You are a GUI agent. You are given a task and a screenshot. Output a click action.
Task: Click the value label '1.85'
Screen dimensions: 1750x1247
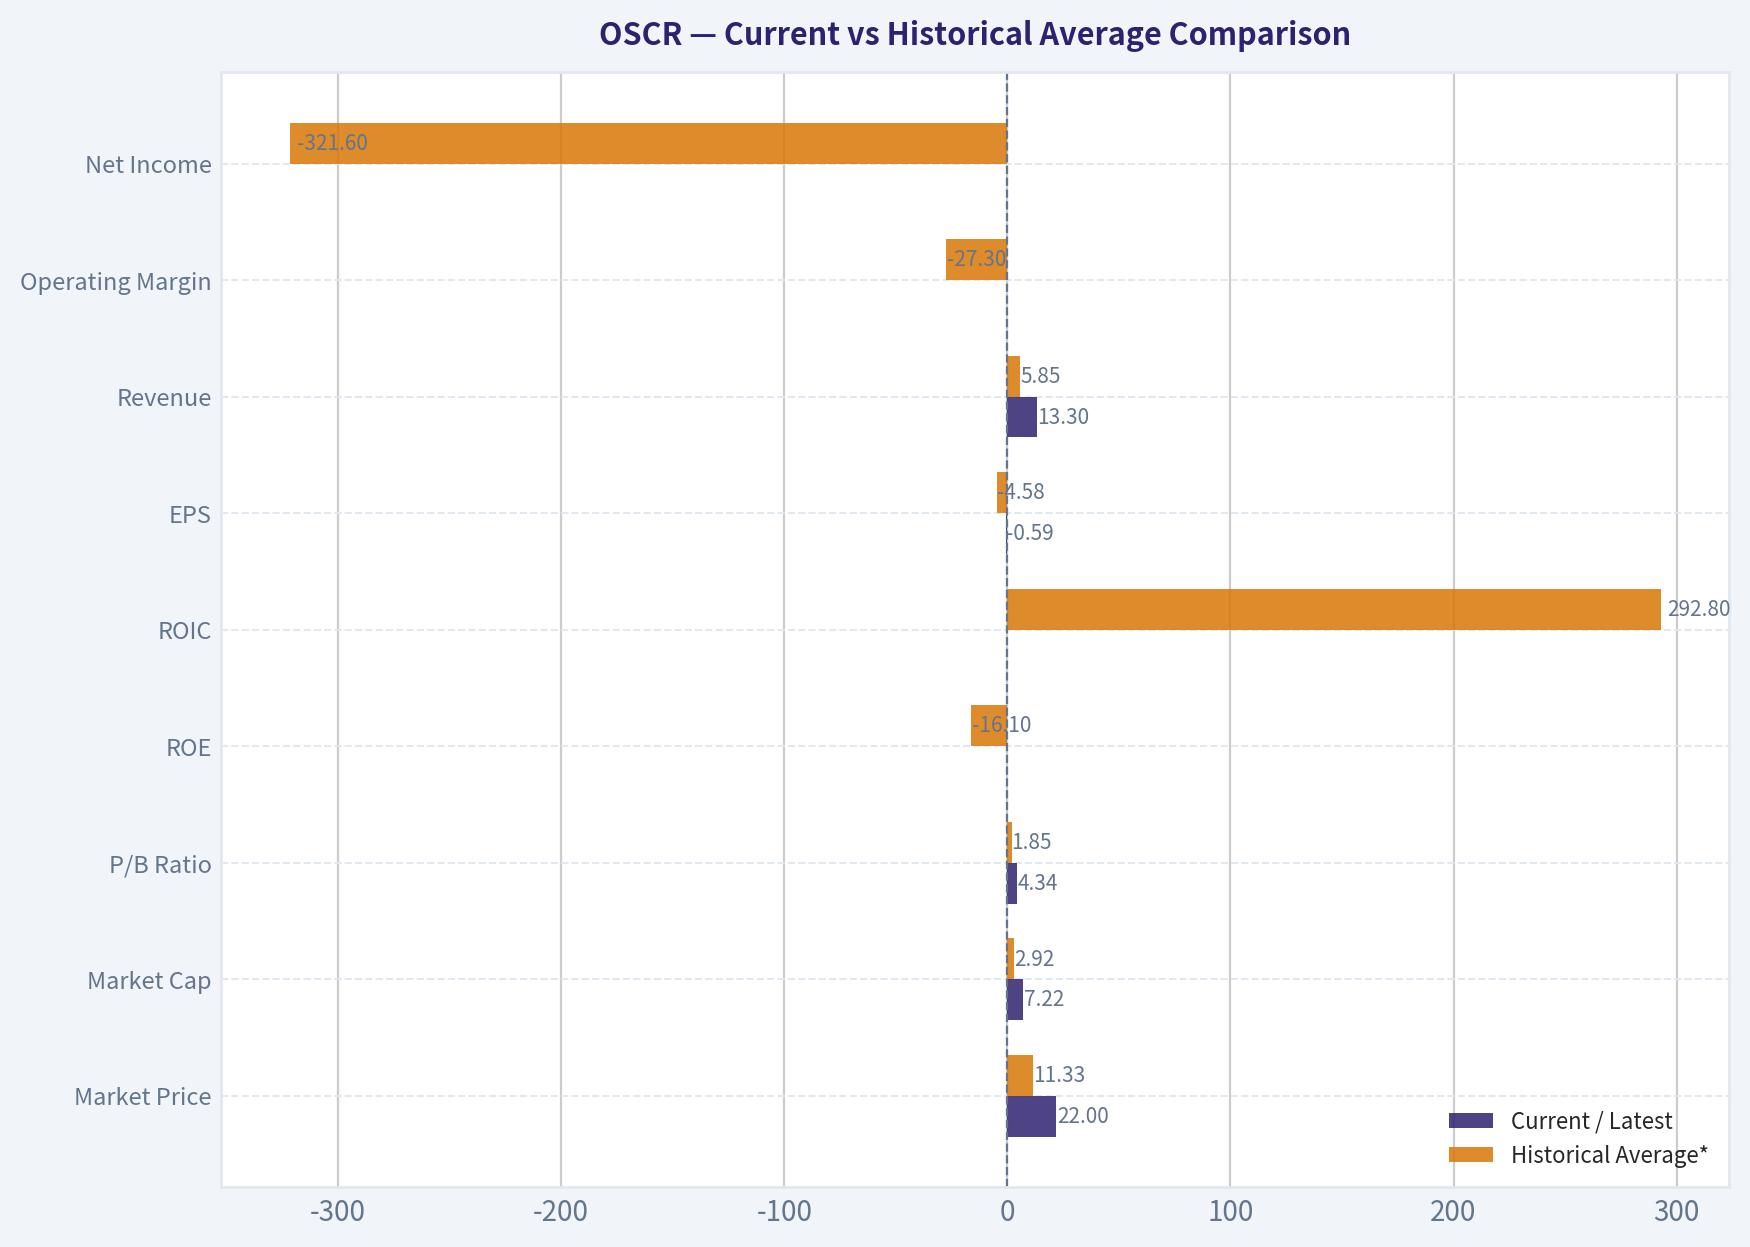[x=1032, y=842]
